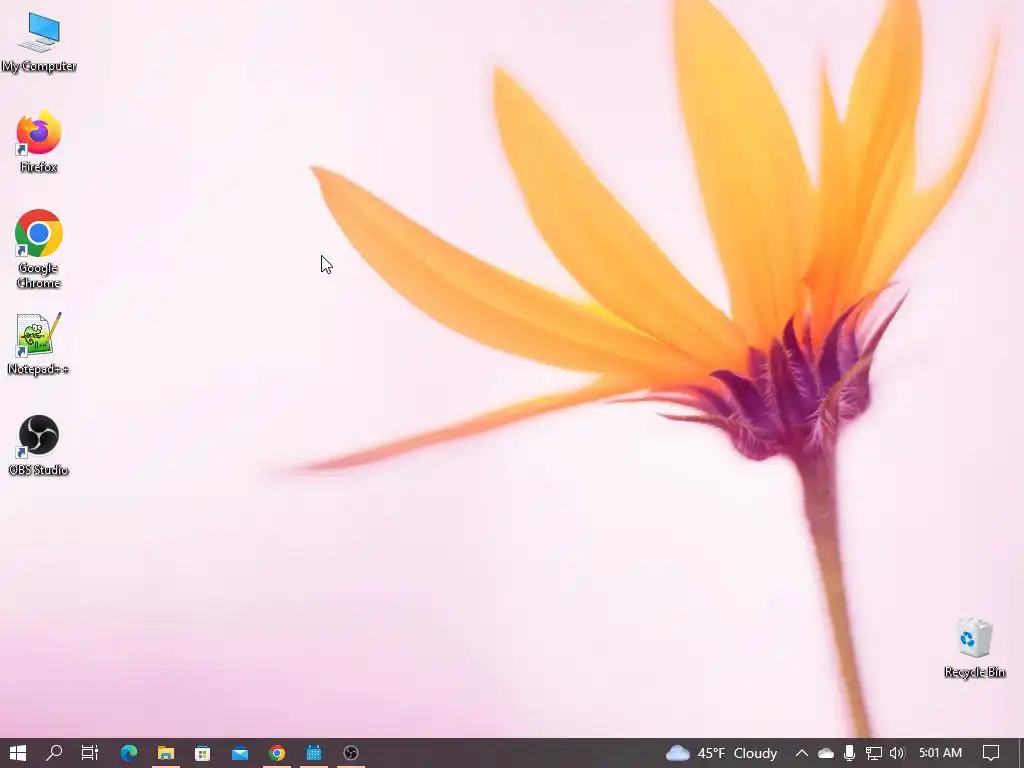Image resolution: width=1024 pixels, height=768 pixels.
Task: Select the Google Chrome desktop shortcut
Action: tap(39, 249)
